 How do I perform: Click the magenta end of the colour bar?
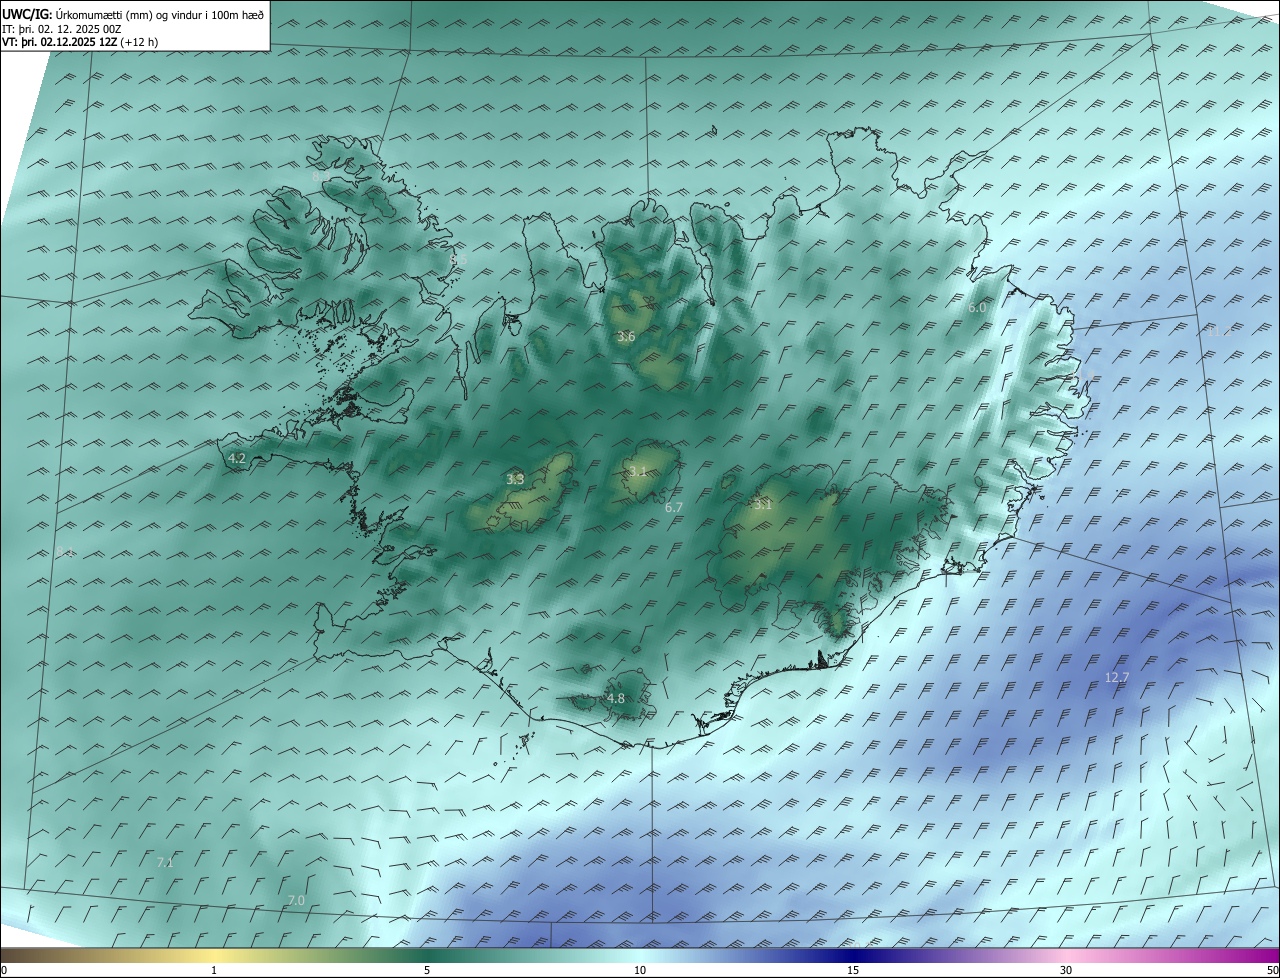tap(1262, 956)
